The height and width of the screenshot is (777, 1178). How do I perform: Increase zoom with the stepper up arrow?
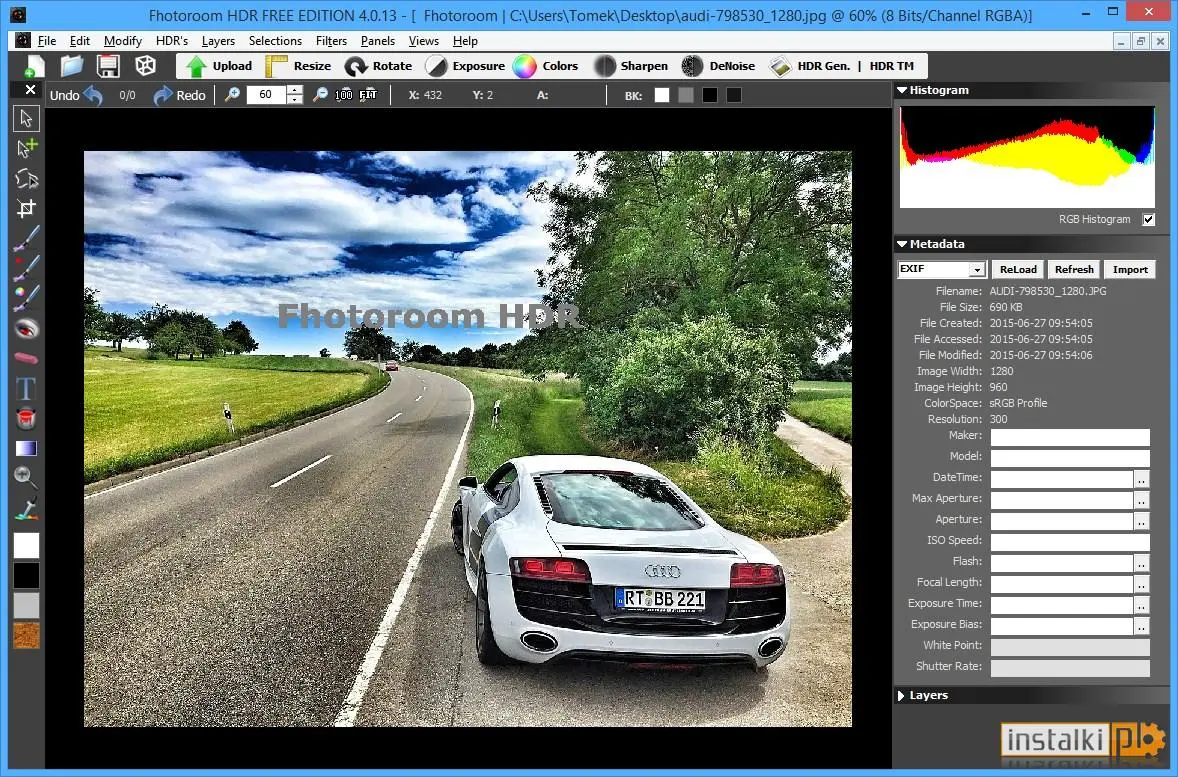click(x=294, y=90)
